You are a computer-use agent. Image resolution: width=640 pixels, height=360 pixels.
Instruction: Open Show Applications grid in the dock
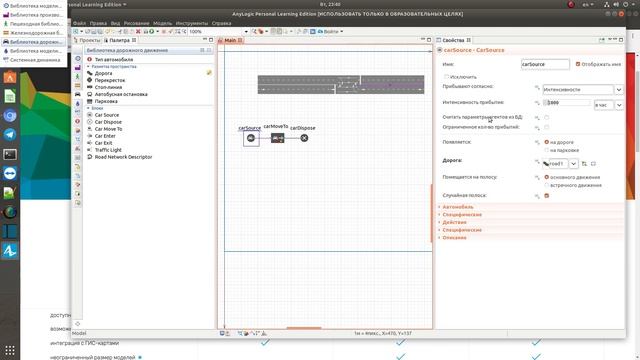click(10, 350)
